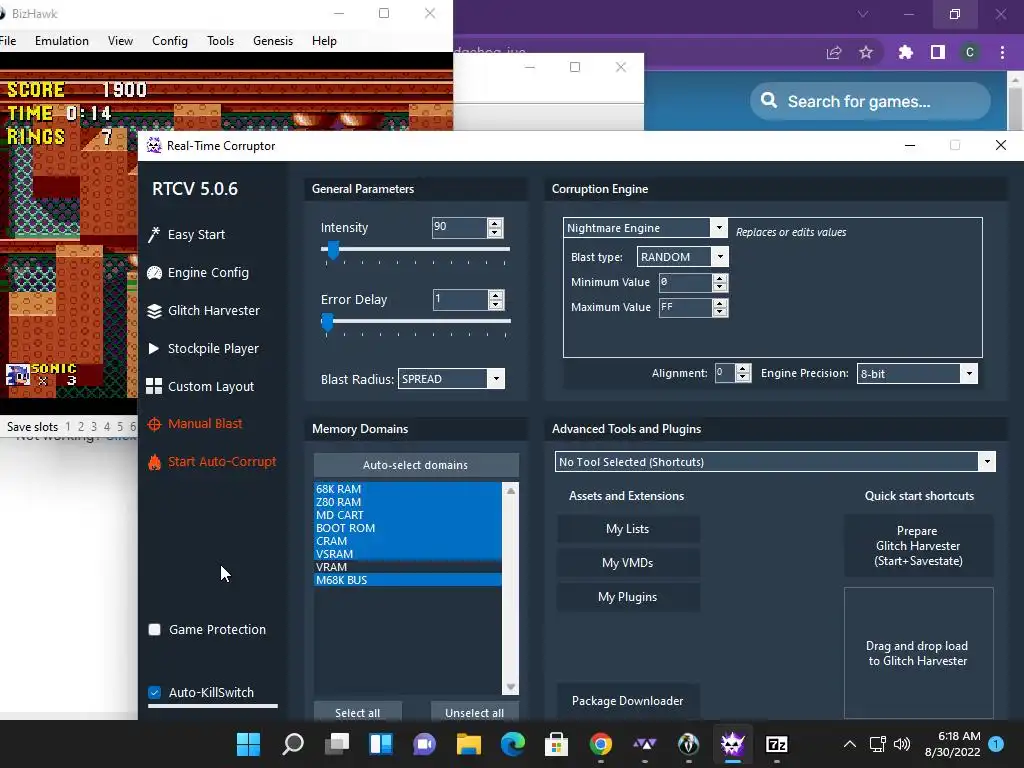Click Chrome share page icon
Screen dimensions: 1024x768
pyautogui.click(x=834, y=52)
